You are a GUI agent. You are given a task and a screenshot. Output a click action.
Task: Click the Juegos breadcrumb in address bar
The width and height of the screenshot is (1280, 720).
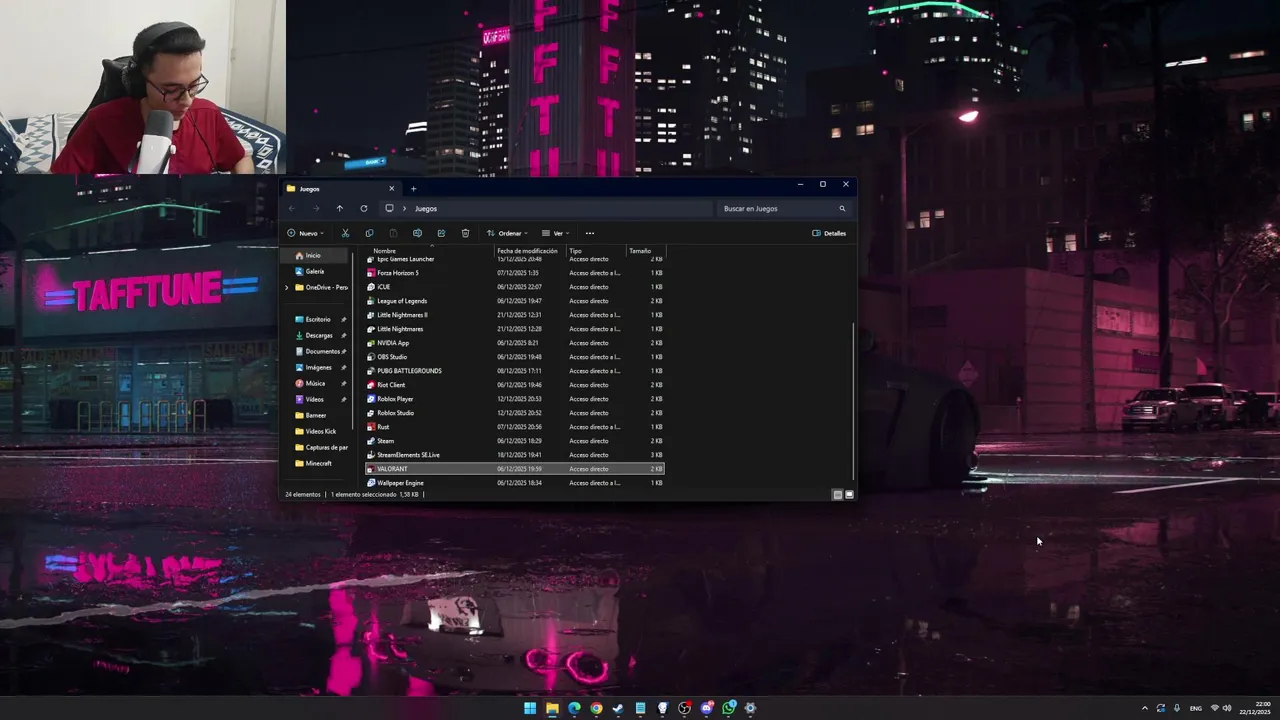click(x=426, y=208)
